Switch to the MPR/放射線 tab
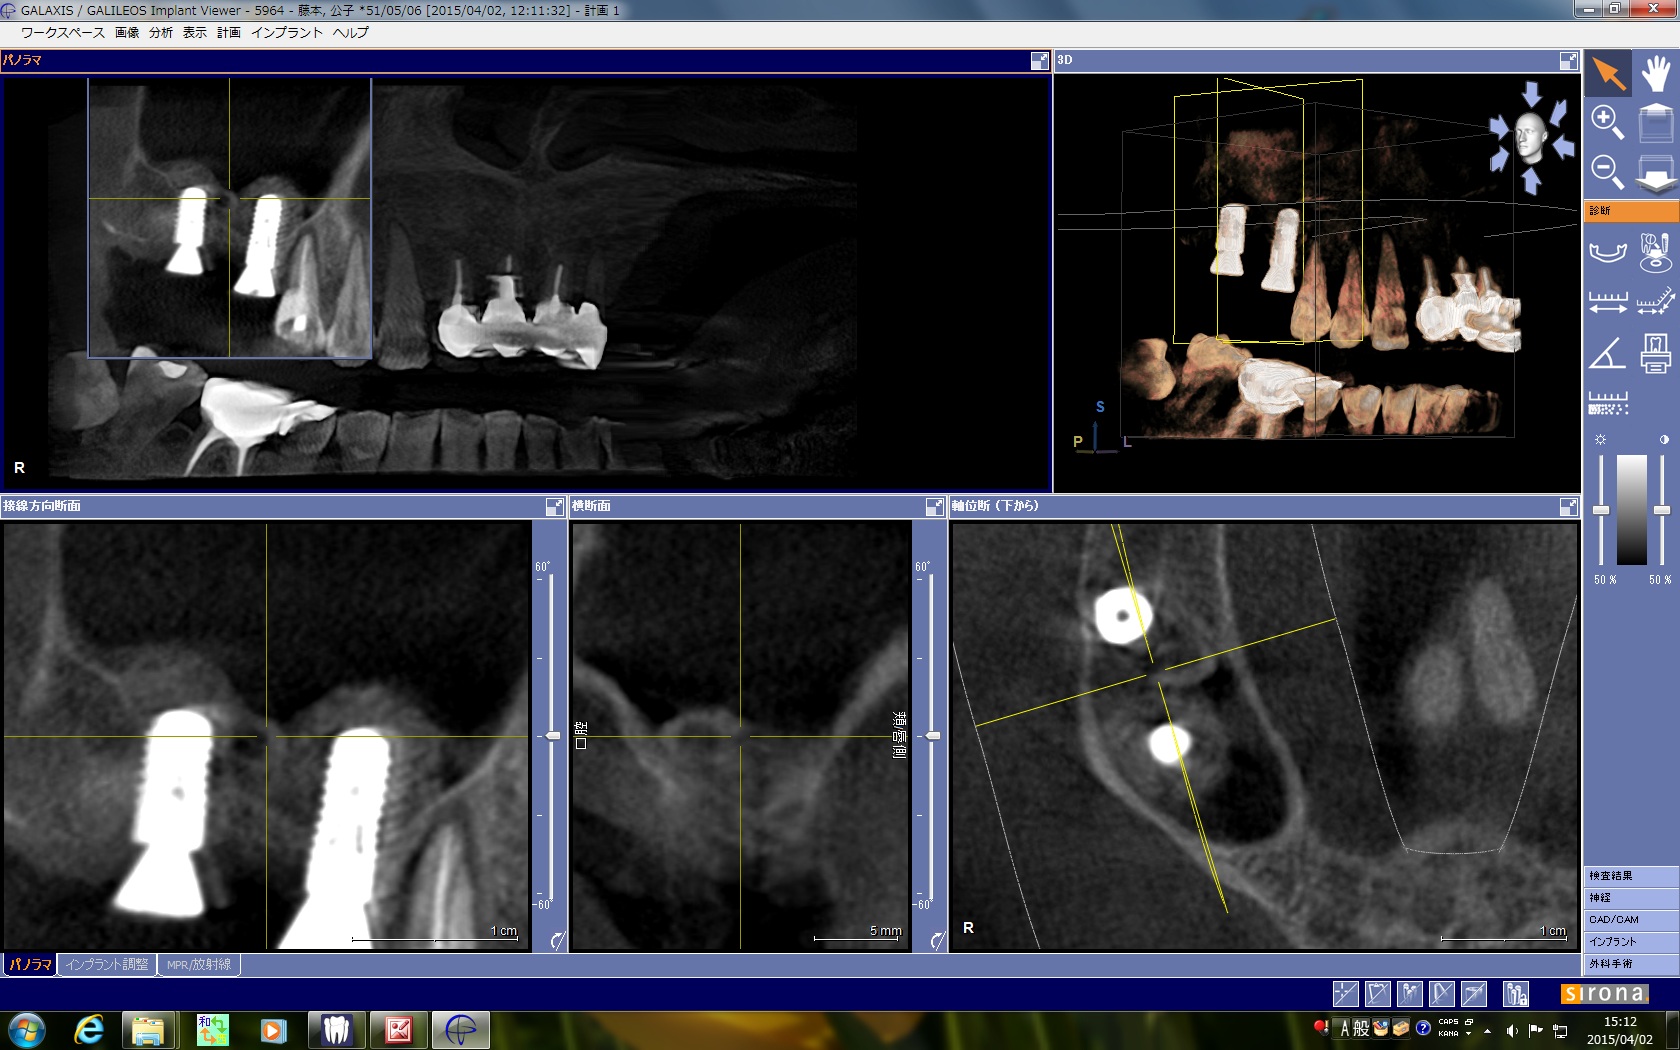Image resolution: width=1680 pixels, height=1050 pixels. pos(198,965)
